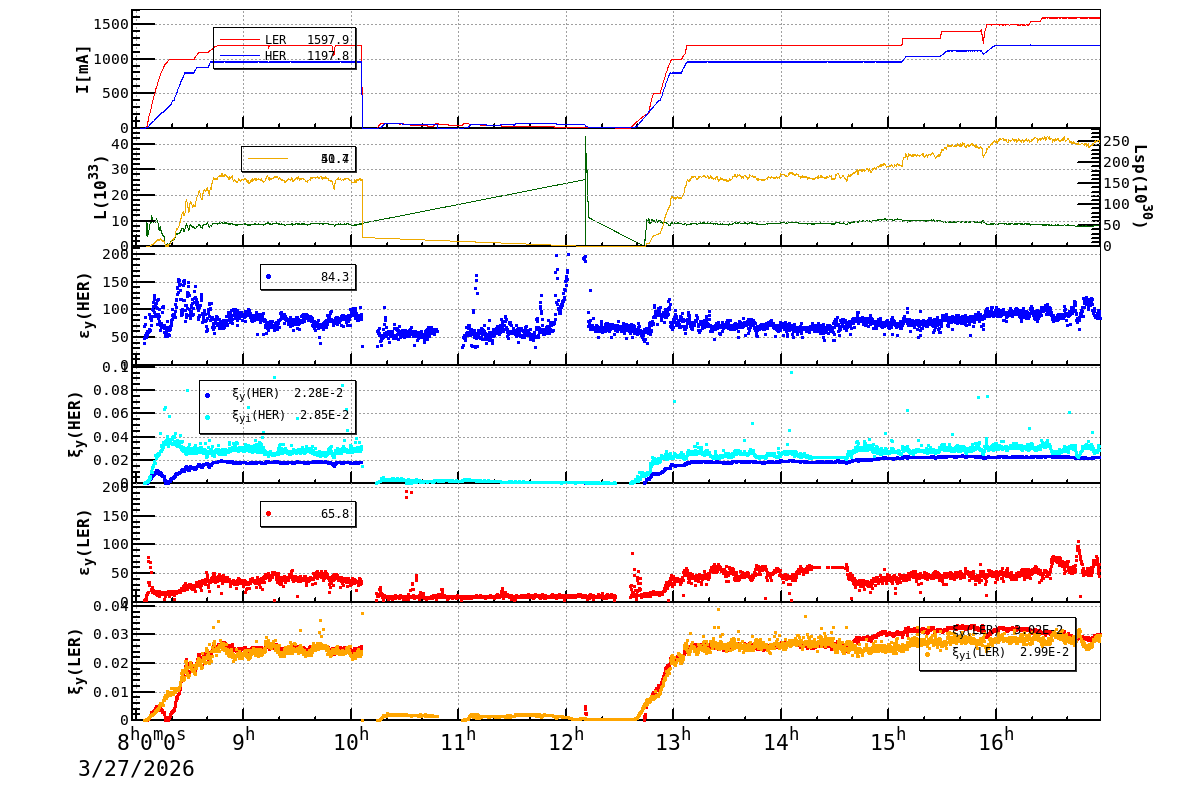The image size is (1200, 798).
Task: Click the 500 tick on current axis
Action: 115,93
